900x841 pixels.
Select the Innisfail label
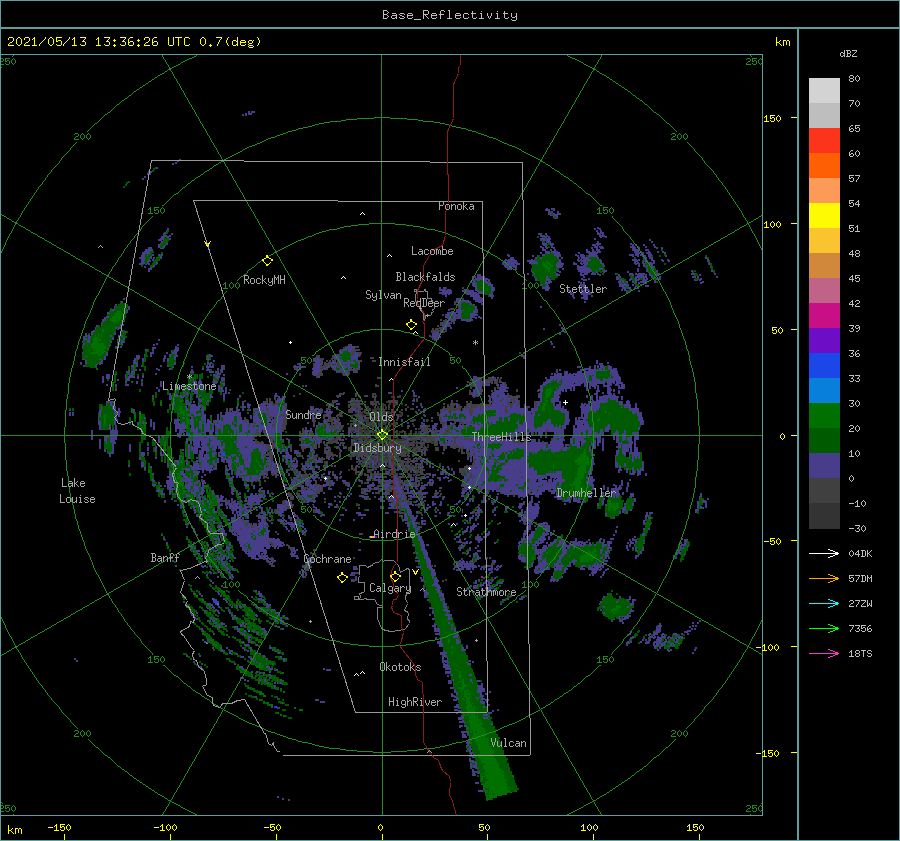point(404,362)
